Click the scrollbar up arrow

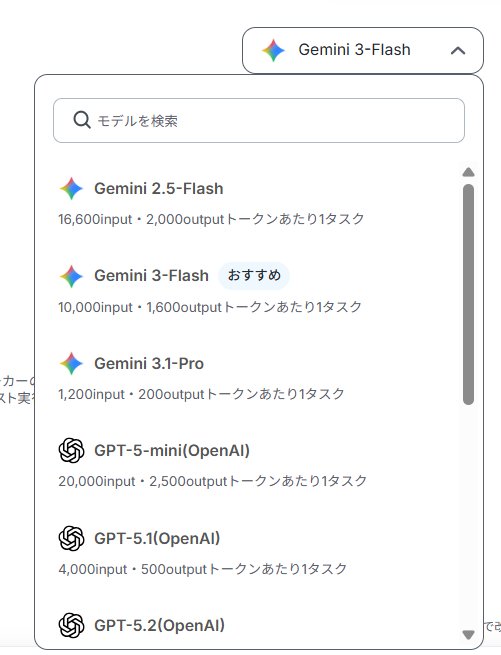[x=468, y=172]
